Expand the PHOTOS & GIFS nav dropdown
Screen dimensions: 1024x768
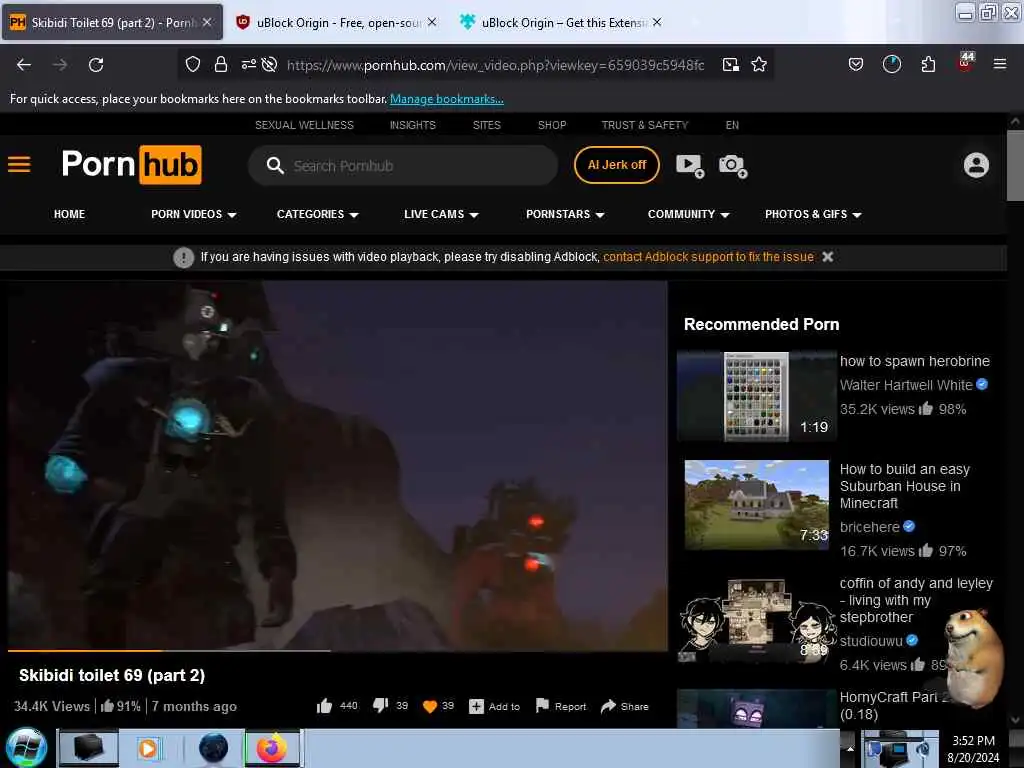tap(813, 214)
